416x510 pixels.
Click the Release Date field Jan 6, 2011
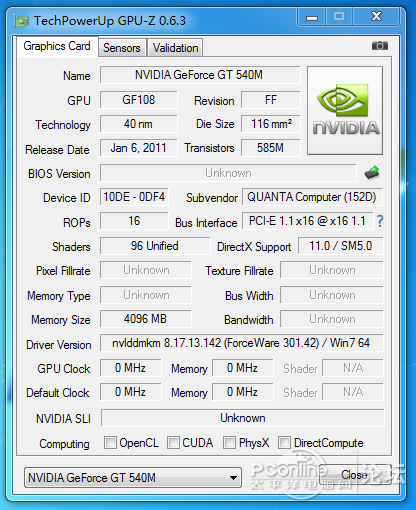138,148
